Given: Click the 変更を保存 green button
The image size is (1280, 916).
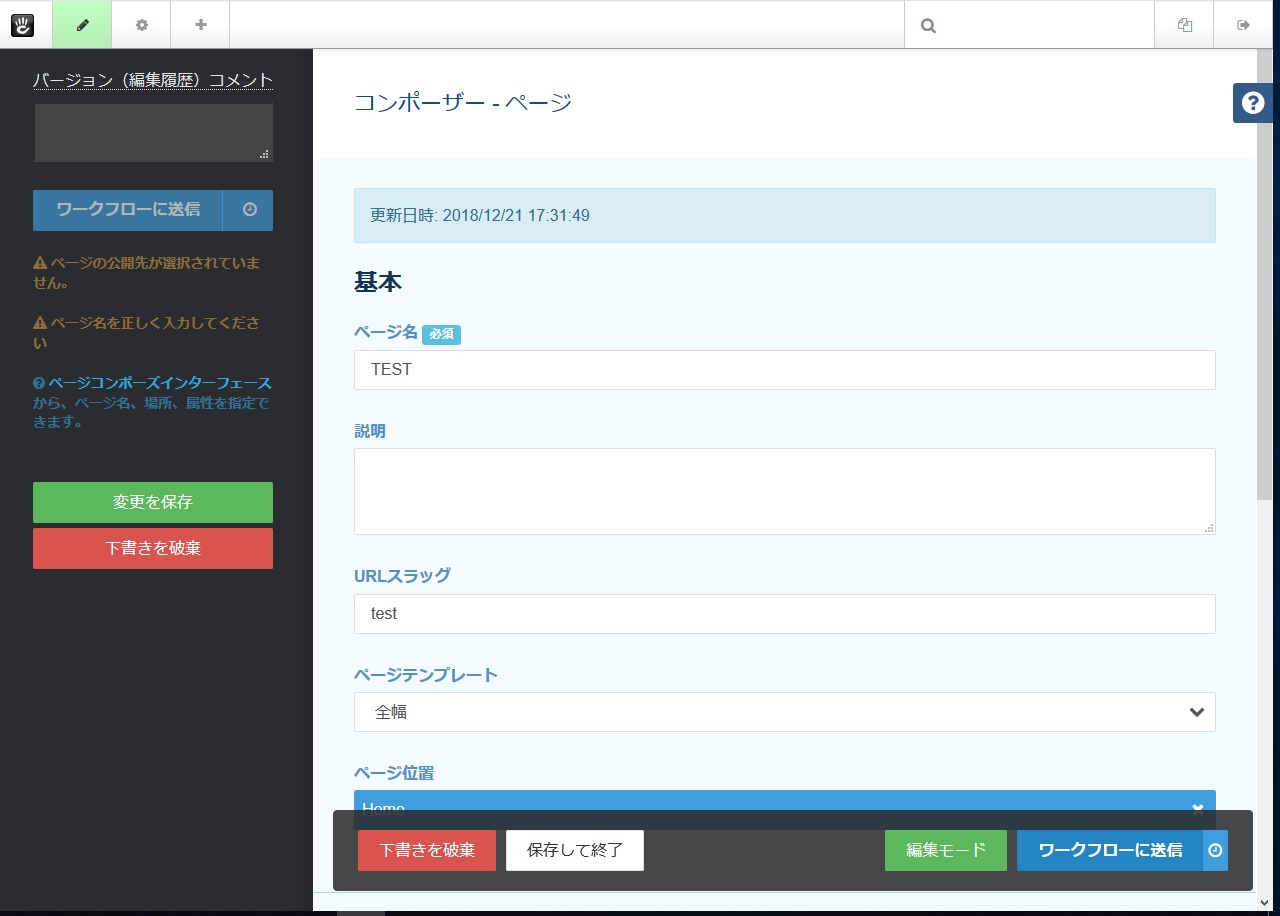Looking at the screenshot, I should coord(153,502).
